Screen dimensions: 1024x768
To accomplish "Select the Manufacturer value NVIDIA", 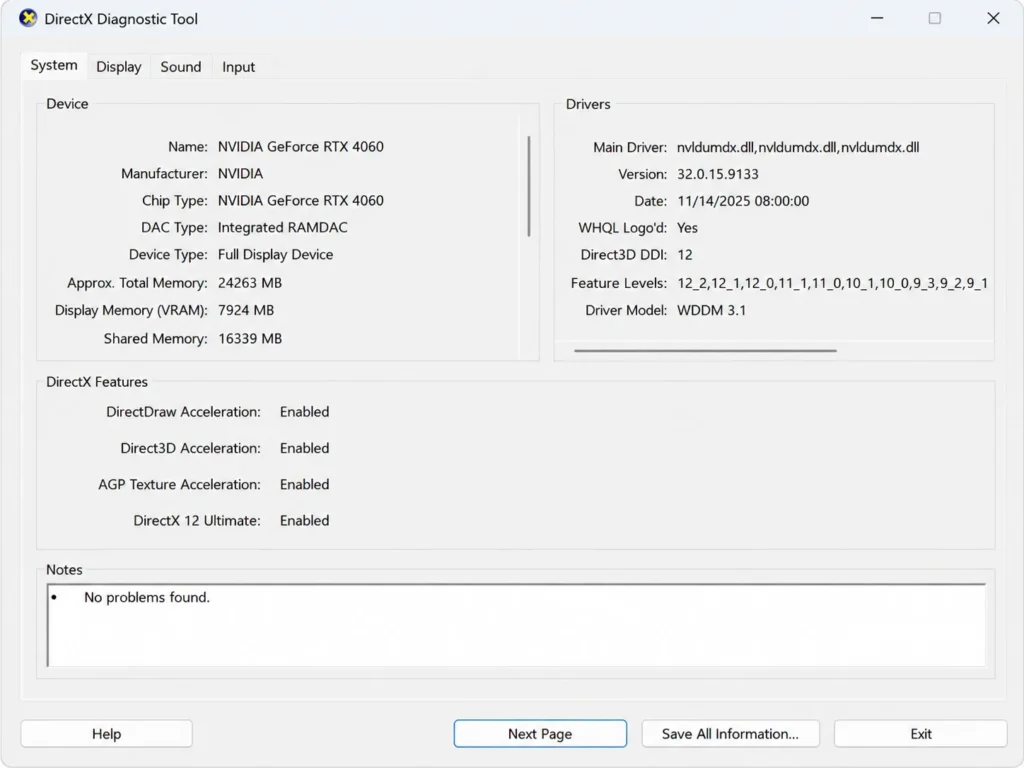I will pyautogui.click(x=240, y=173).
